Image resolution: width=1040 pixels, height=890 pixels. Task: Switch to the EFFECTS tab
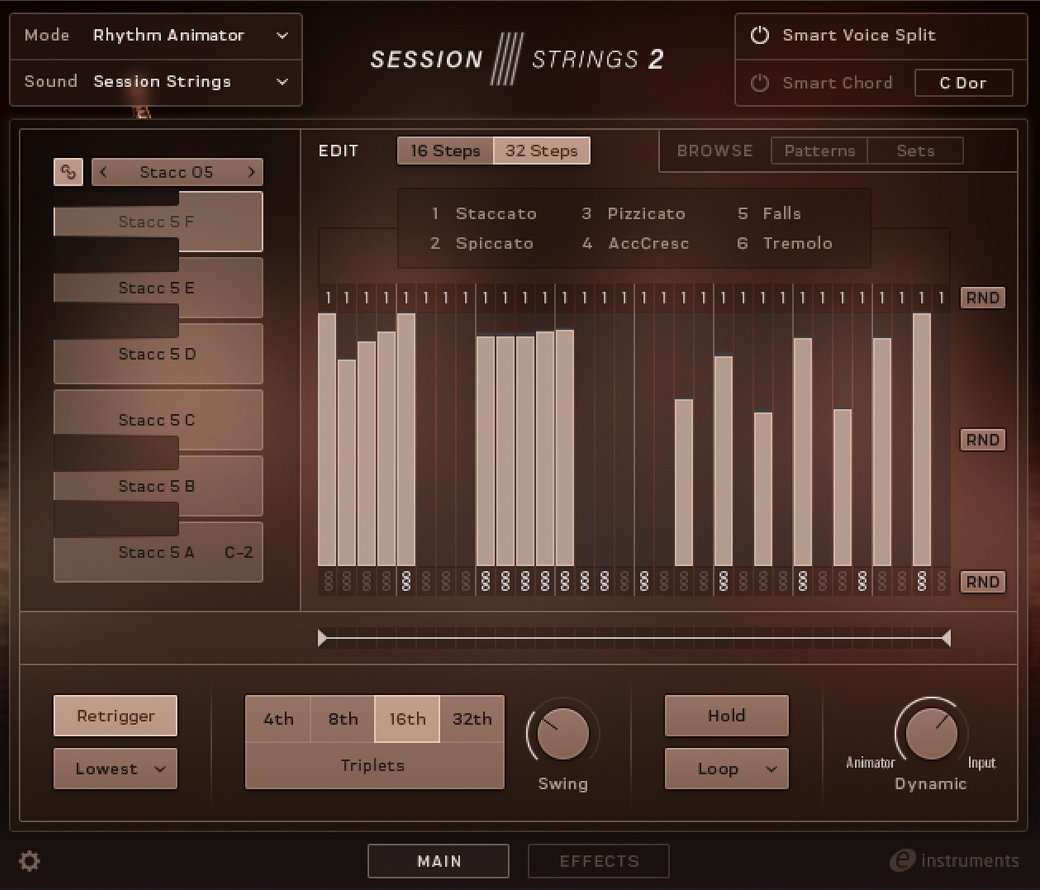[598, 861]
